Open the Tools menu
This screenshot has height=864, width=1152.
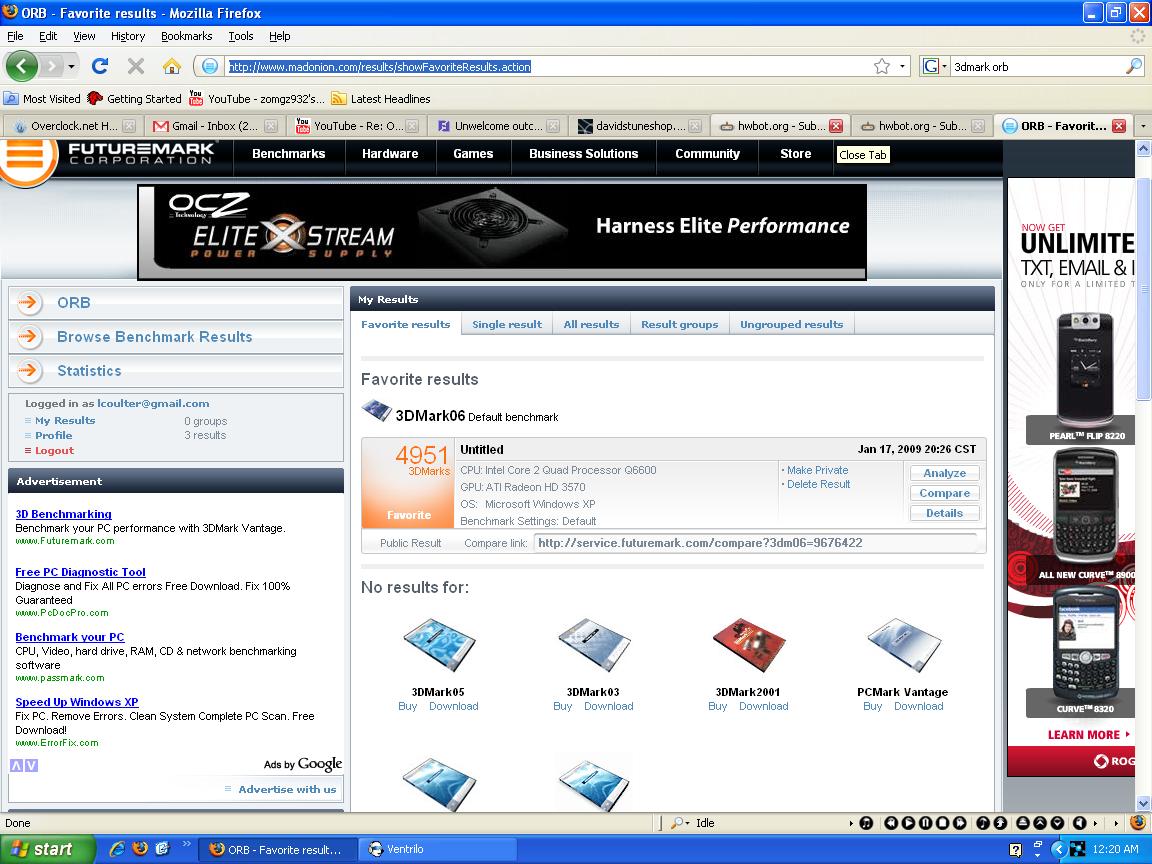[x=240, y=36]
